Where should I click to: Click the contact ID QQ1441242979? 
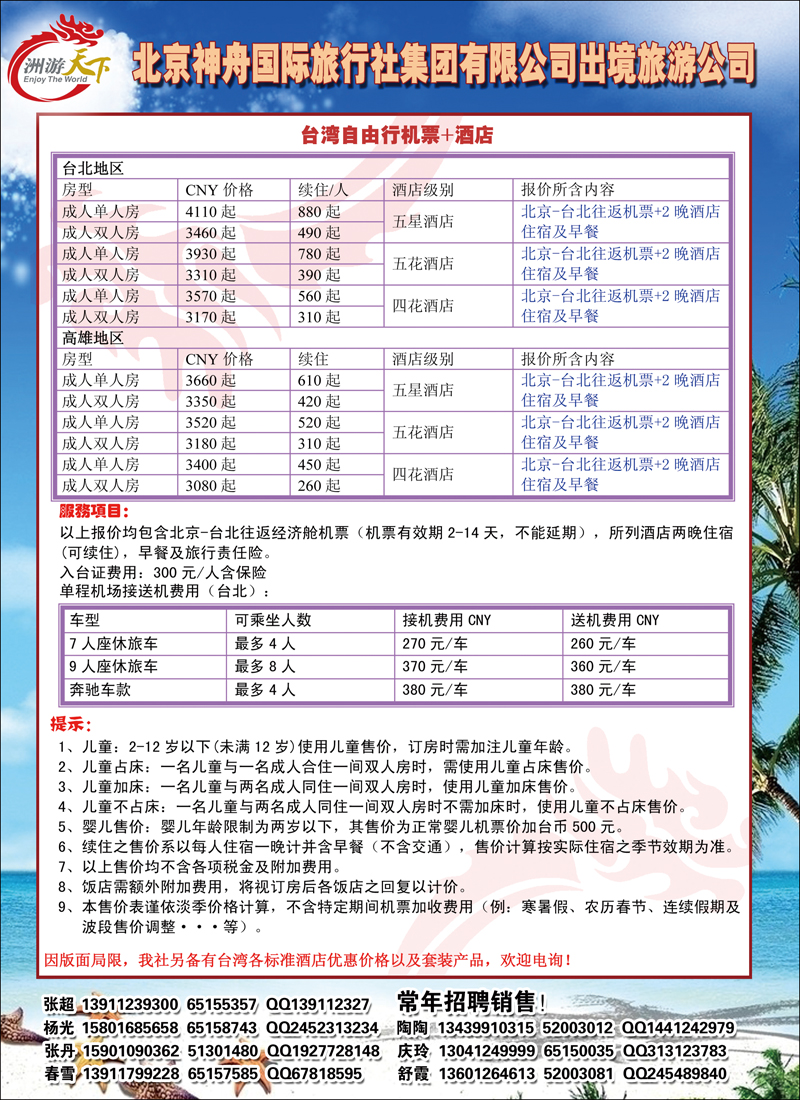tap(679, 1028)
